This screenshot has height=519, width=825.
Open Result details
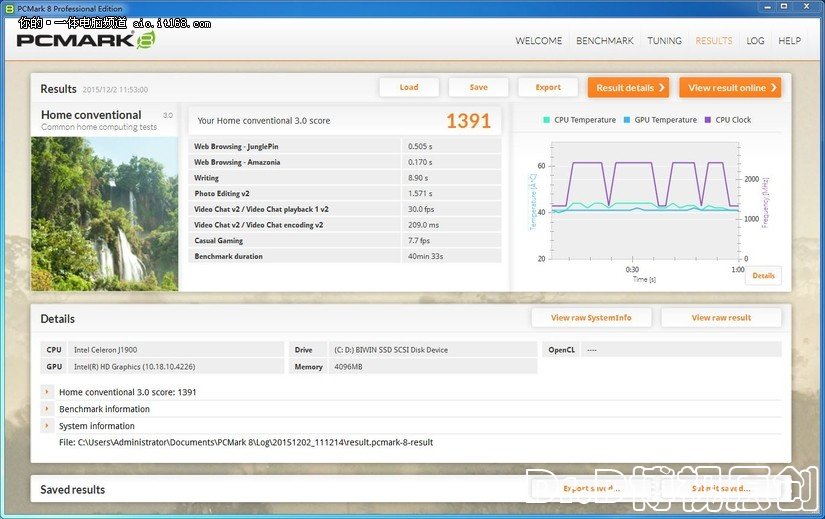click(x=628, y=87)
